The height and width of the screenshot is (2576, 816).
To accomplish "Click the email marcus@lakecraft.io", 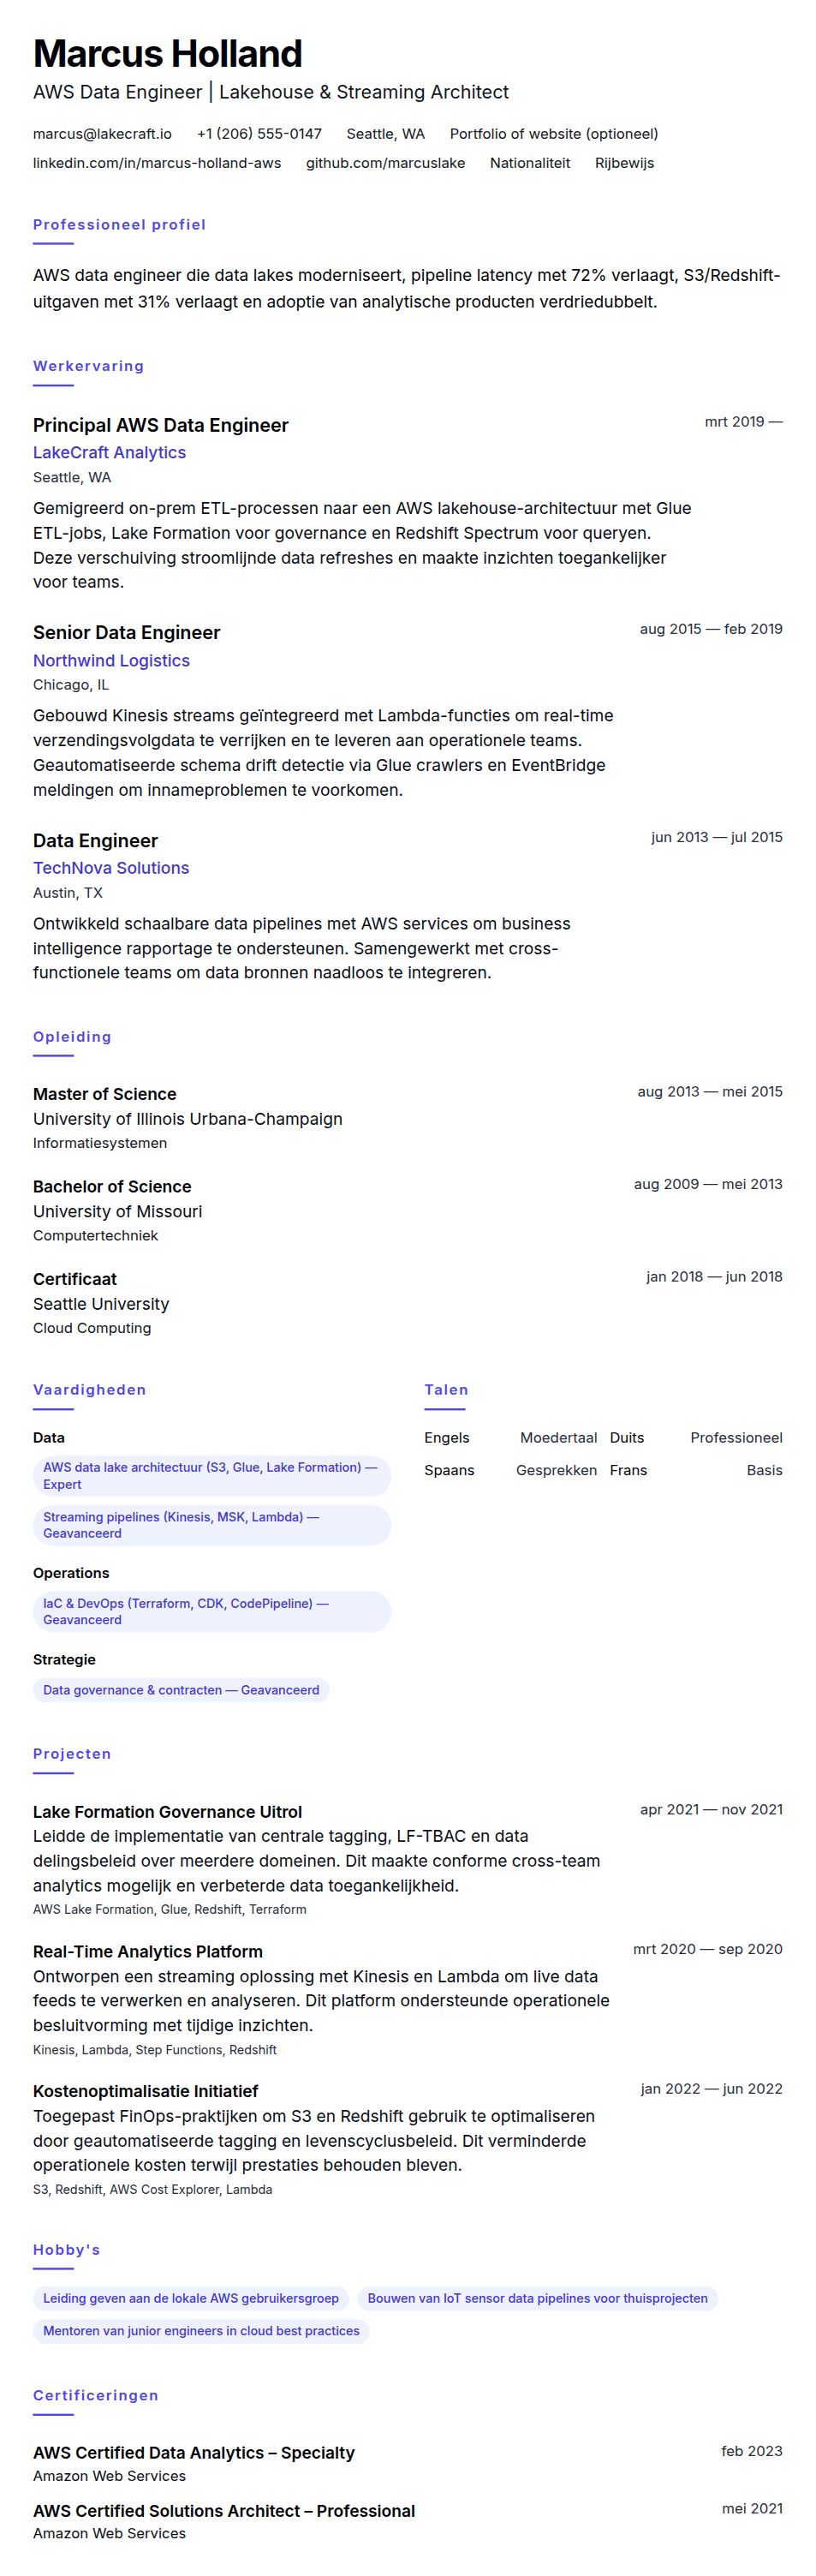I will (102, 133).
